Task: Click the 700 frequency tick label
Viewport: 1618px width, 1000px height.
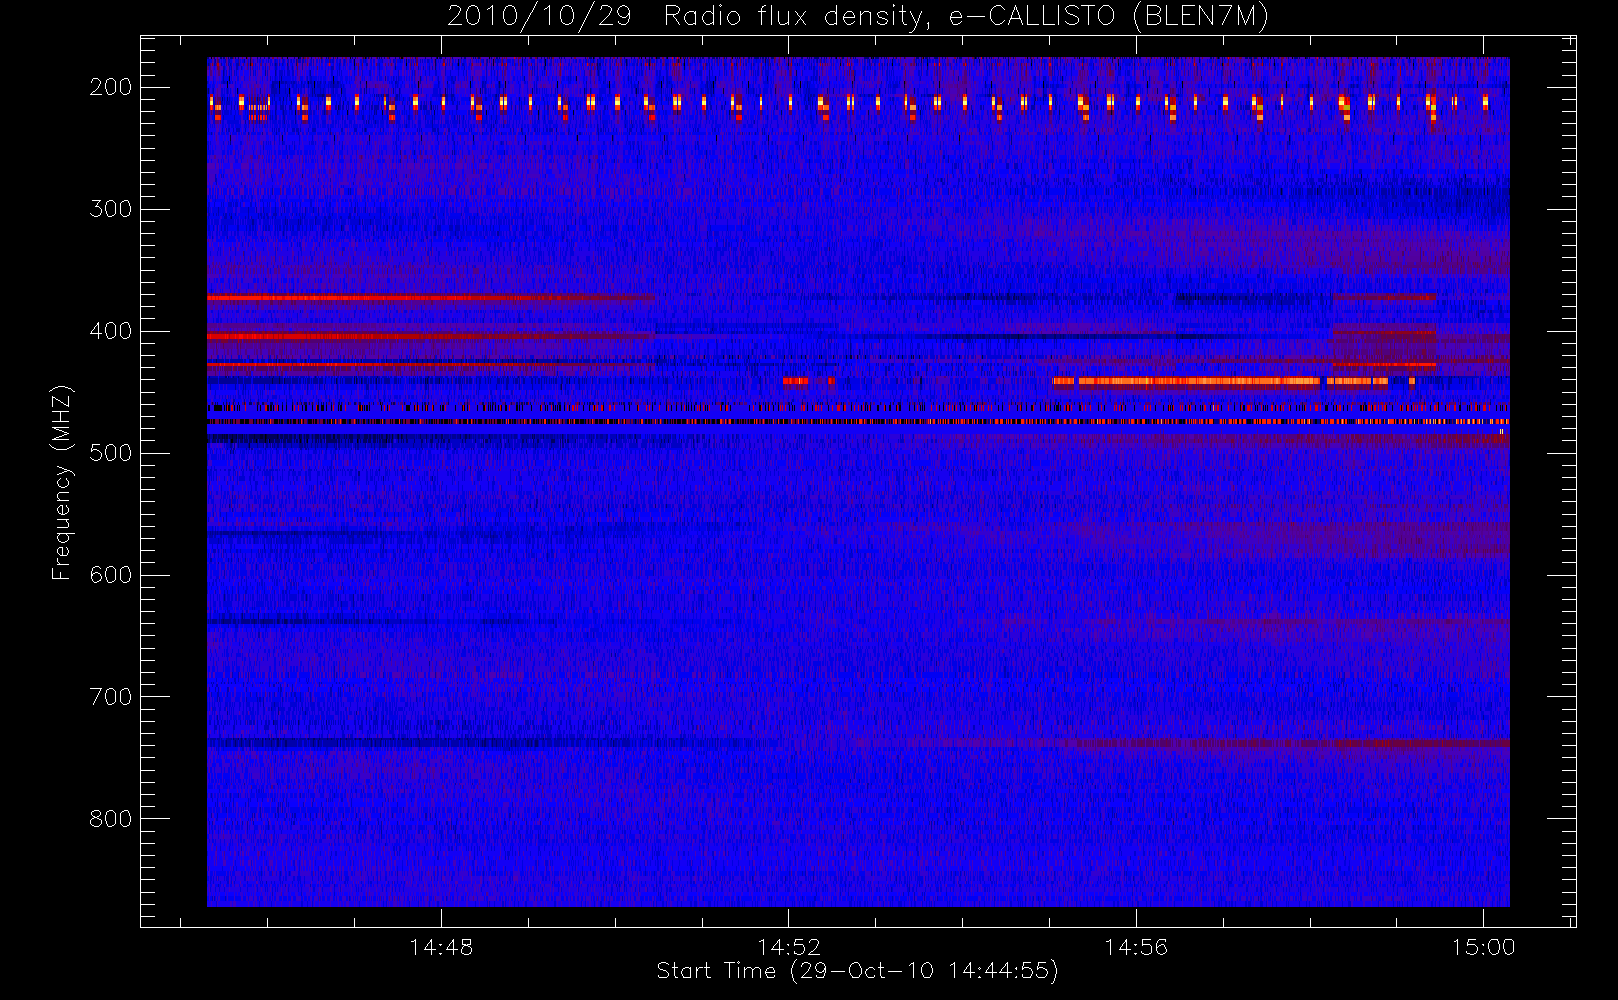Action: (110, 697)
